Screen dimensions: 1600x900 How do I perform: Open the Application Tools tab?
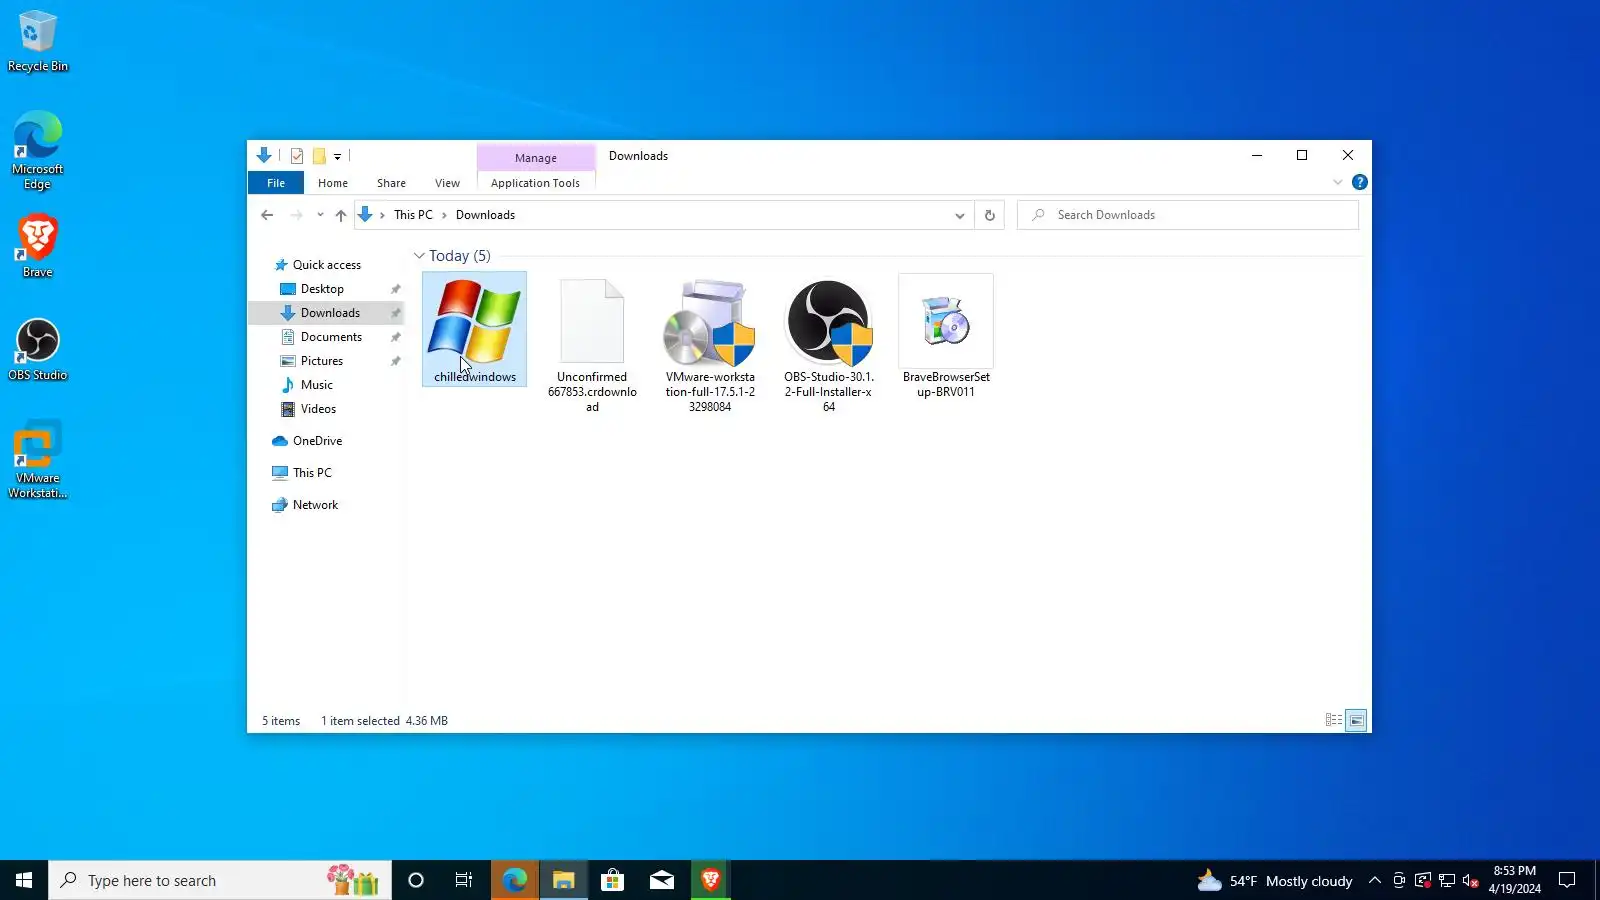click(x=535, y=183)
